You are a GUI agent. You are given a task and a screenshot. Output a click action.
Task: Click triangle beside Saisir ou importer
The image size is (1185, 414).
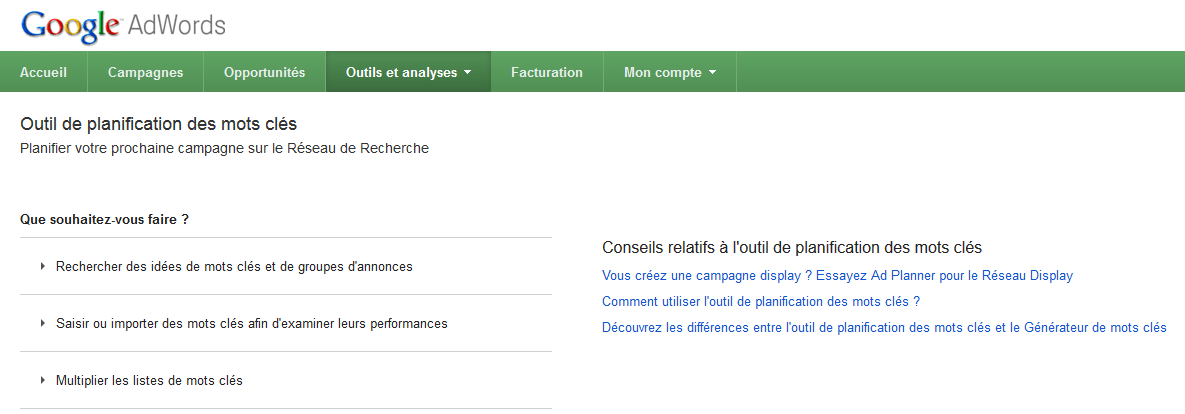[x=43, y=324]
